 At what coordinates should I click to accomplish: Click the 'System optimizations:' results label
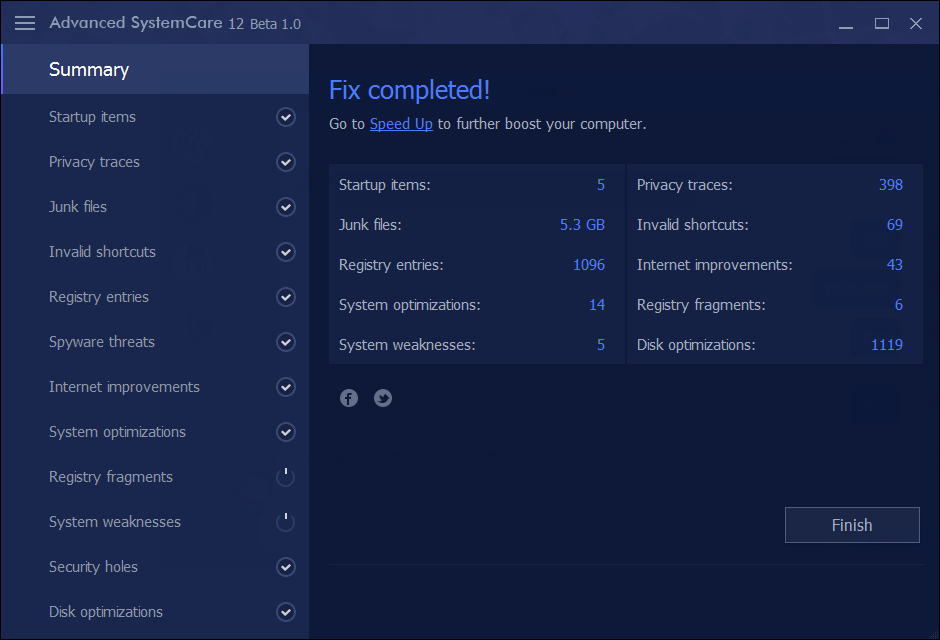click(409, 305)
